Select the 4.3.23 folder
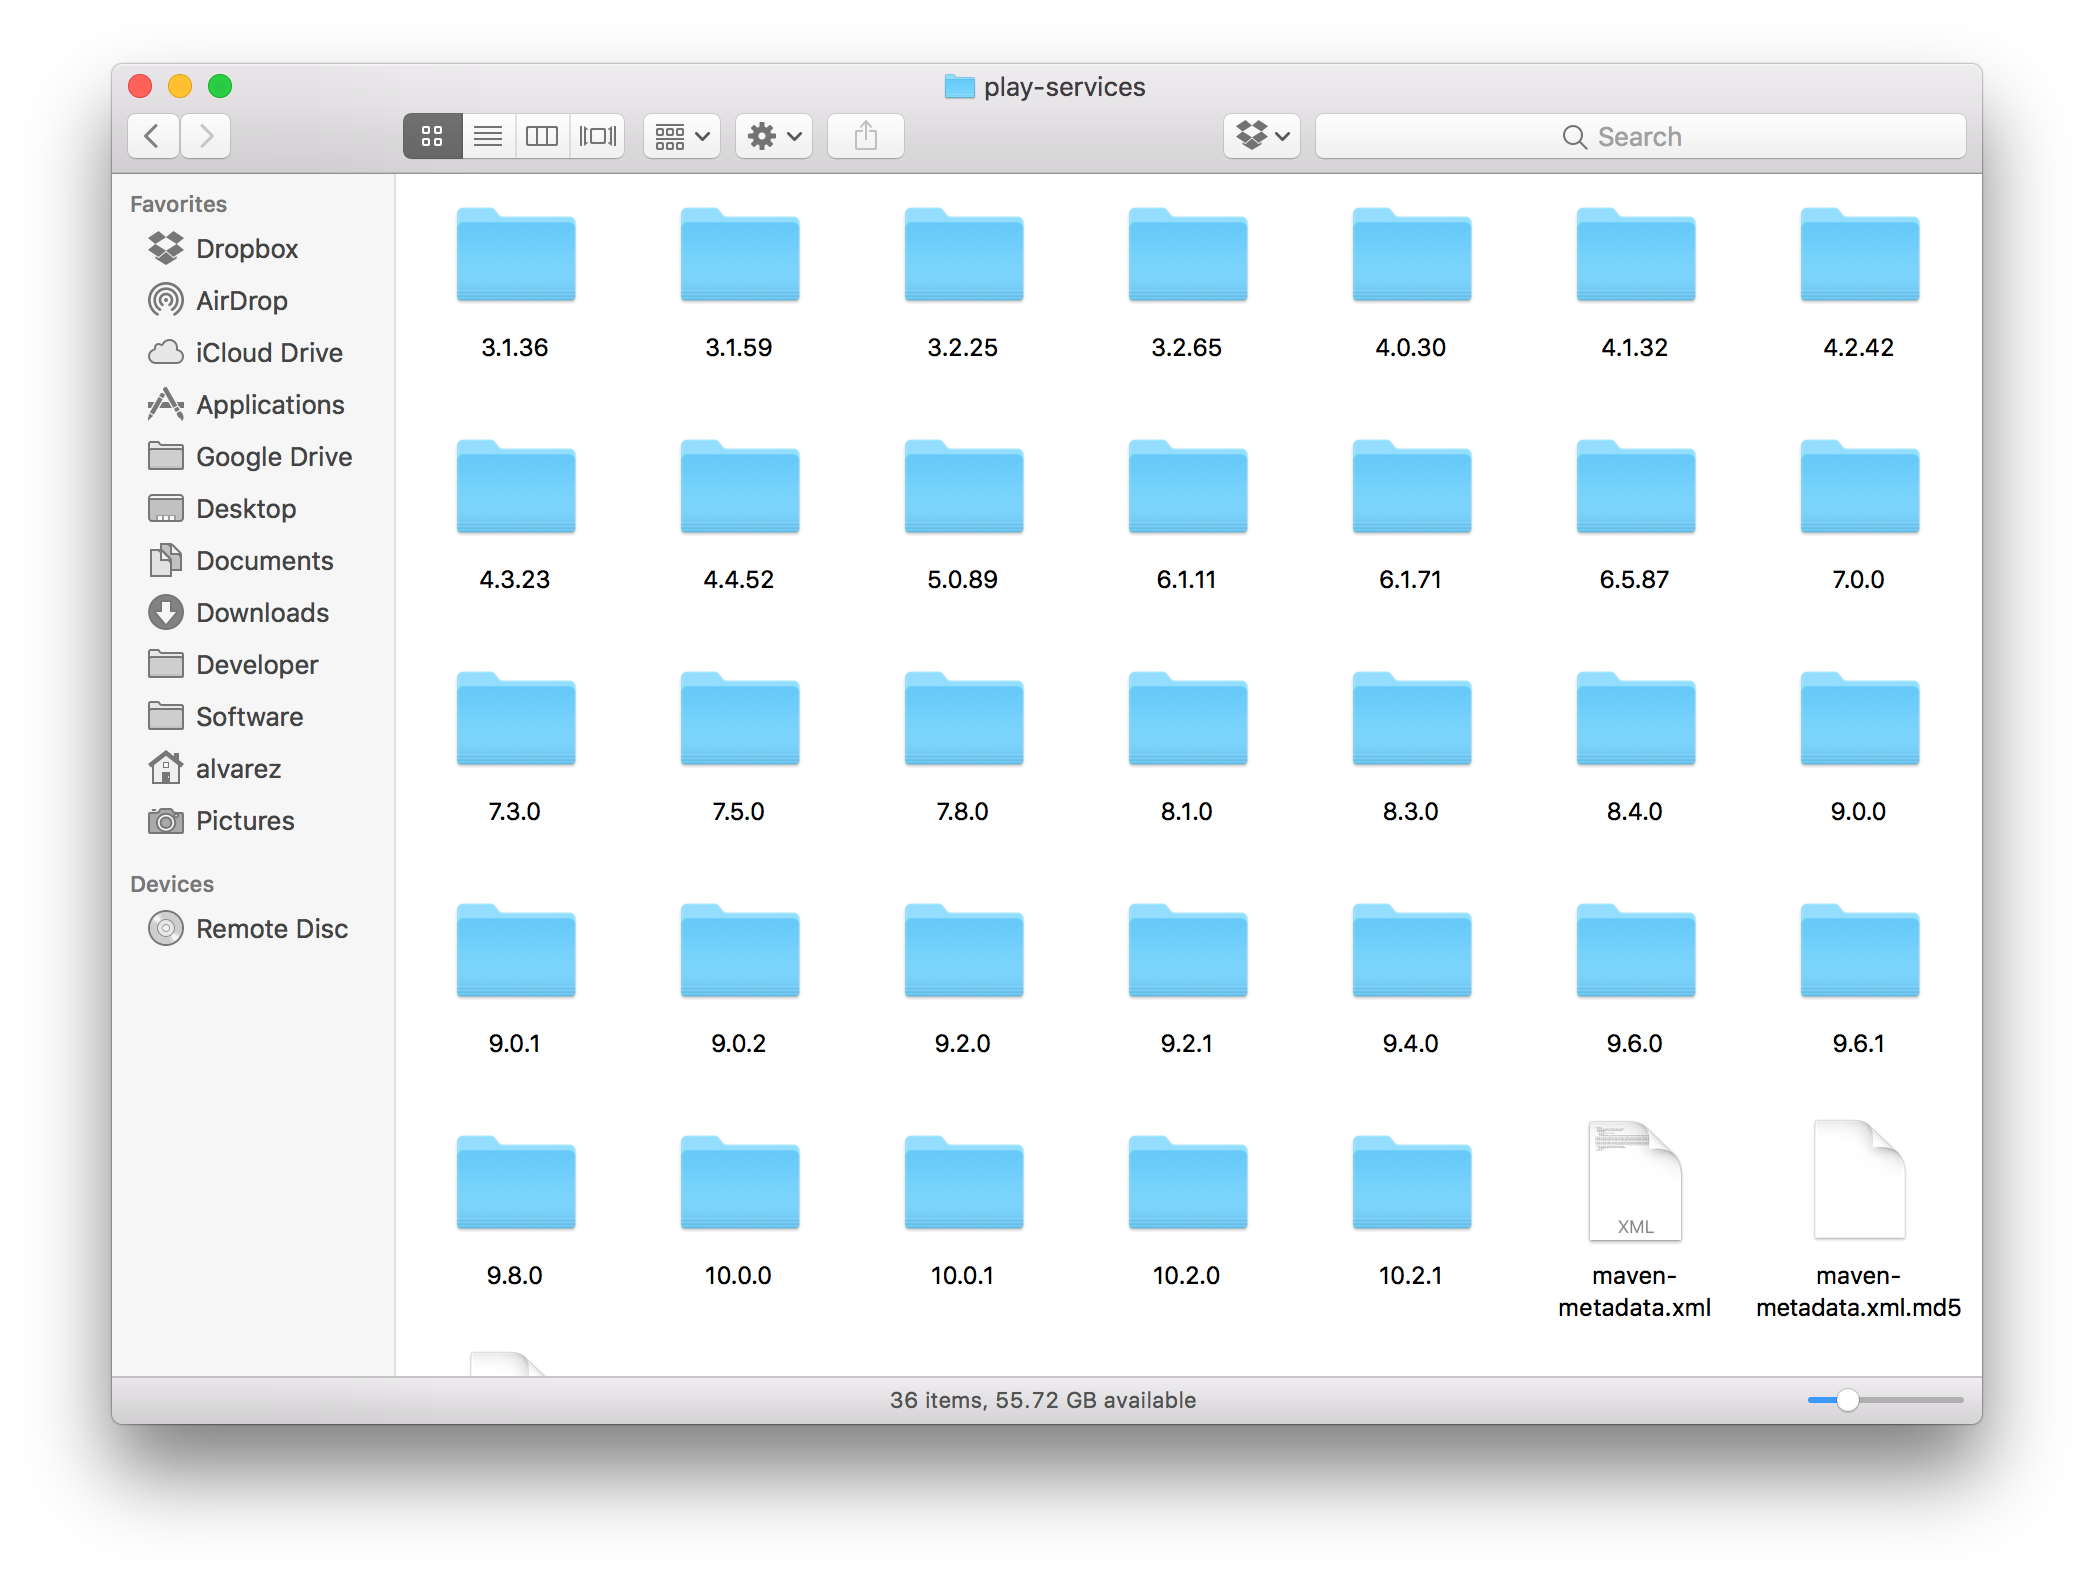The width and height of the screenshot is (2094, 1584). pyautogui.click(x=516, y=487)
